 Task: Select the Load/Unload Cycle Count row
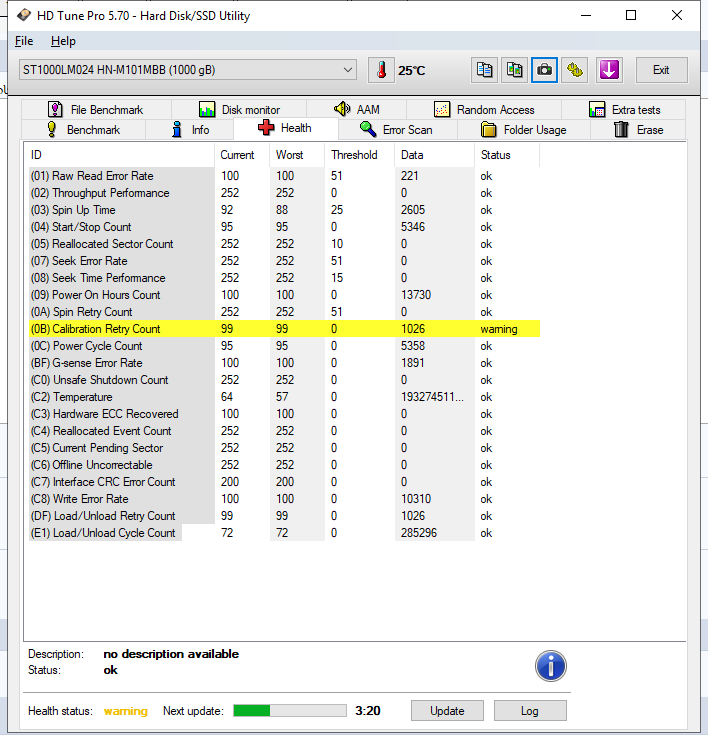click(x=285, y=533)
